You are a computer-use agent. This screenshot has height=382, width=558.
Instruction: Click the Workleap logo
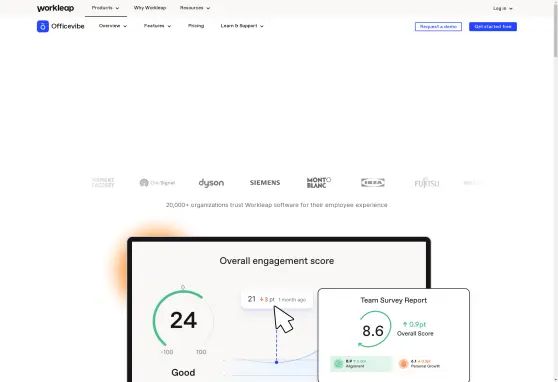click(x=56, y=8)
